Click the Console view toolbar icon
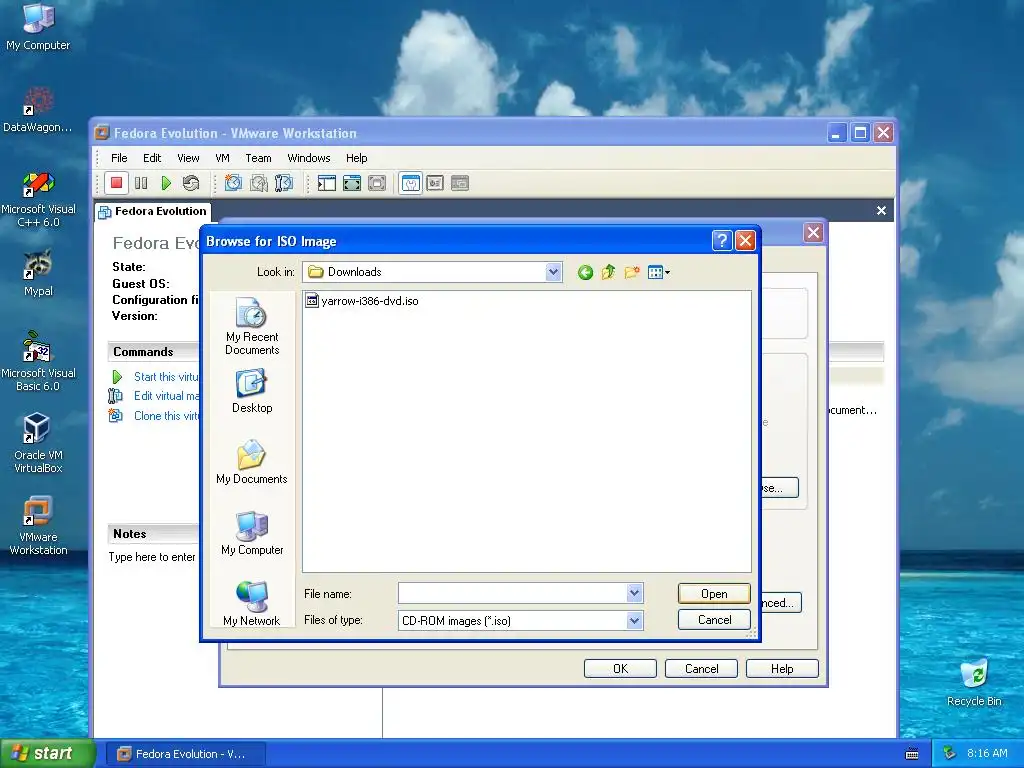Viewport: 1024px width, 768px height. pyautogui.click(x=460, y=184)
